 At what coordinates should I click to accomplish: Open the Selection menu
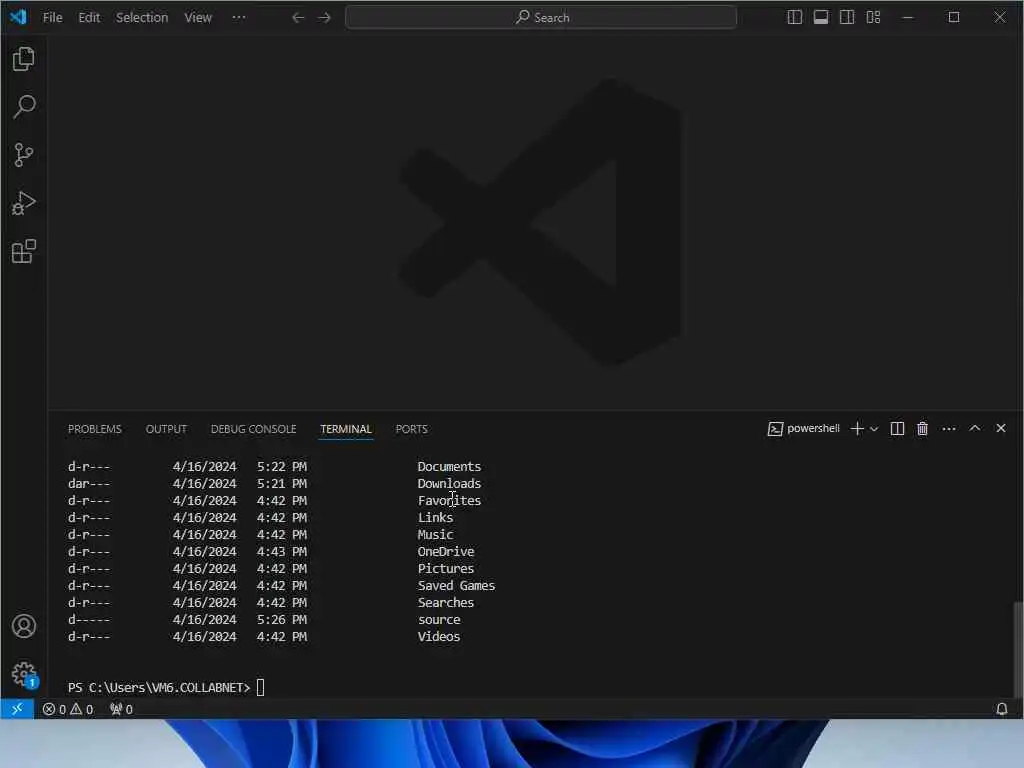pyautogui.click(x=142, y=18)
